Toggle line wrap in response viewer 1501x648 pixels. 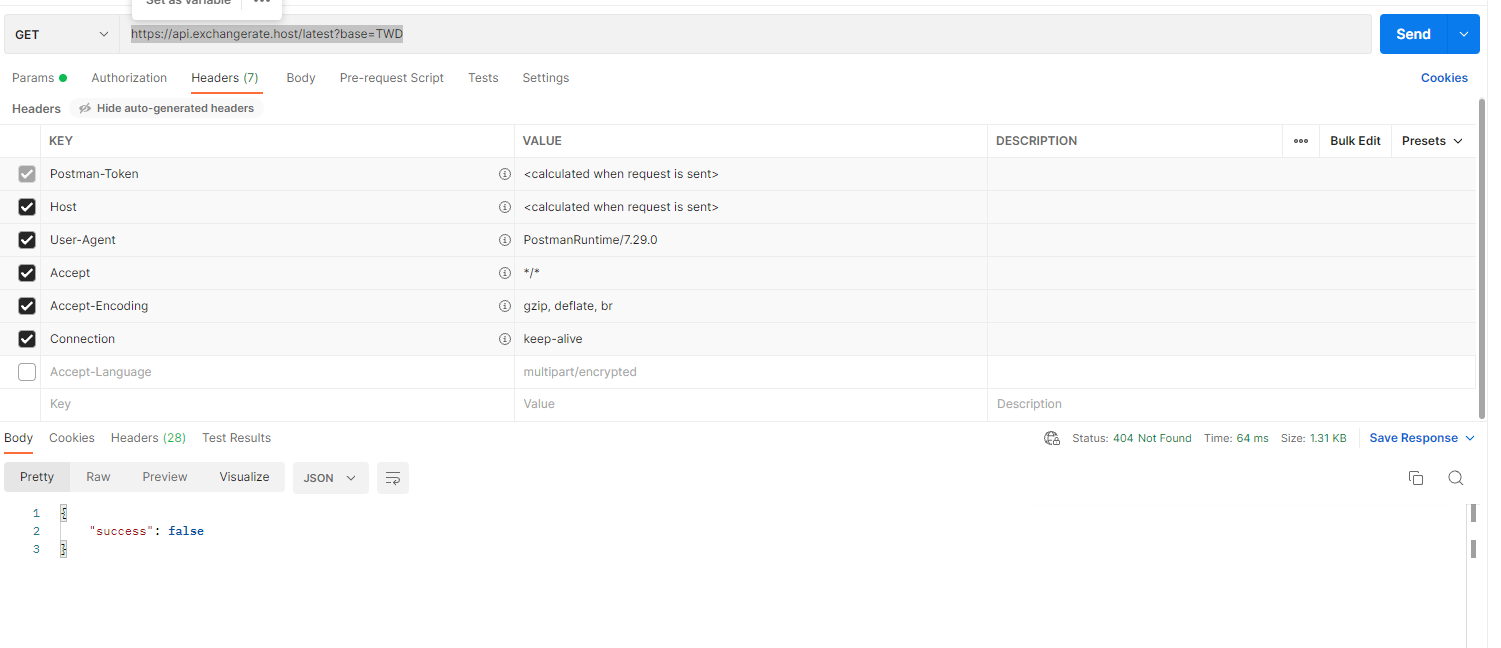coord(393,478)
